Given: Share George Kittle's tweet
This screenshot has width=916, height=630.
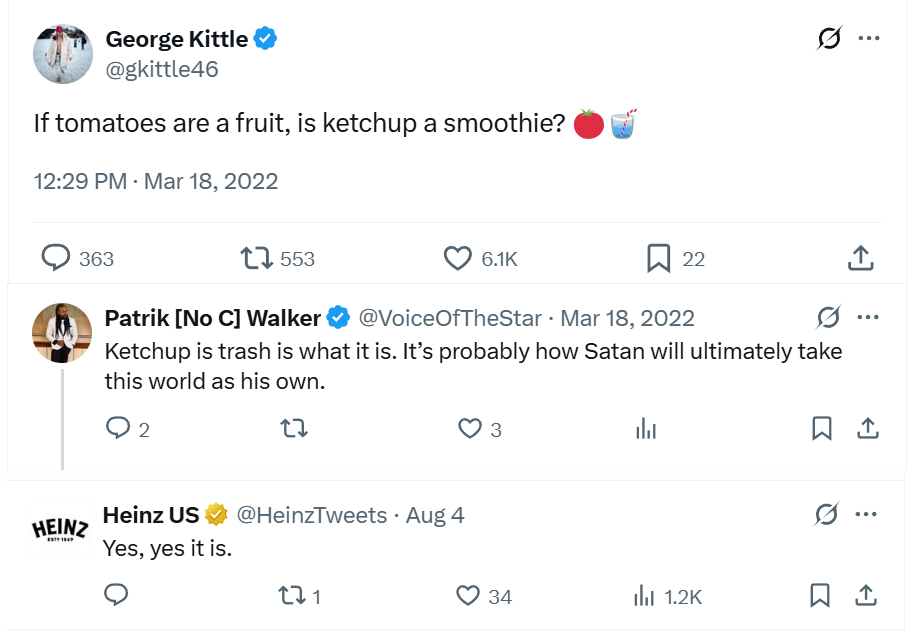Looking at the screenshot, I should [860, 258].
